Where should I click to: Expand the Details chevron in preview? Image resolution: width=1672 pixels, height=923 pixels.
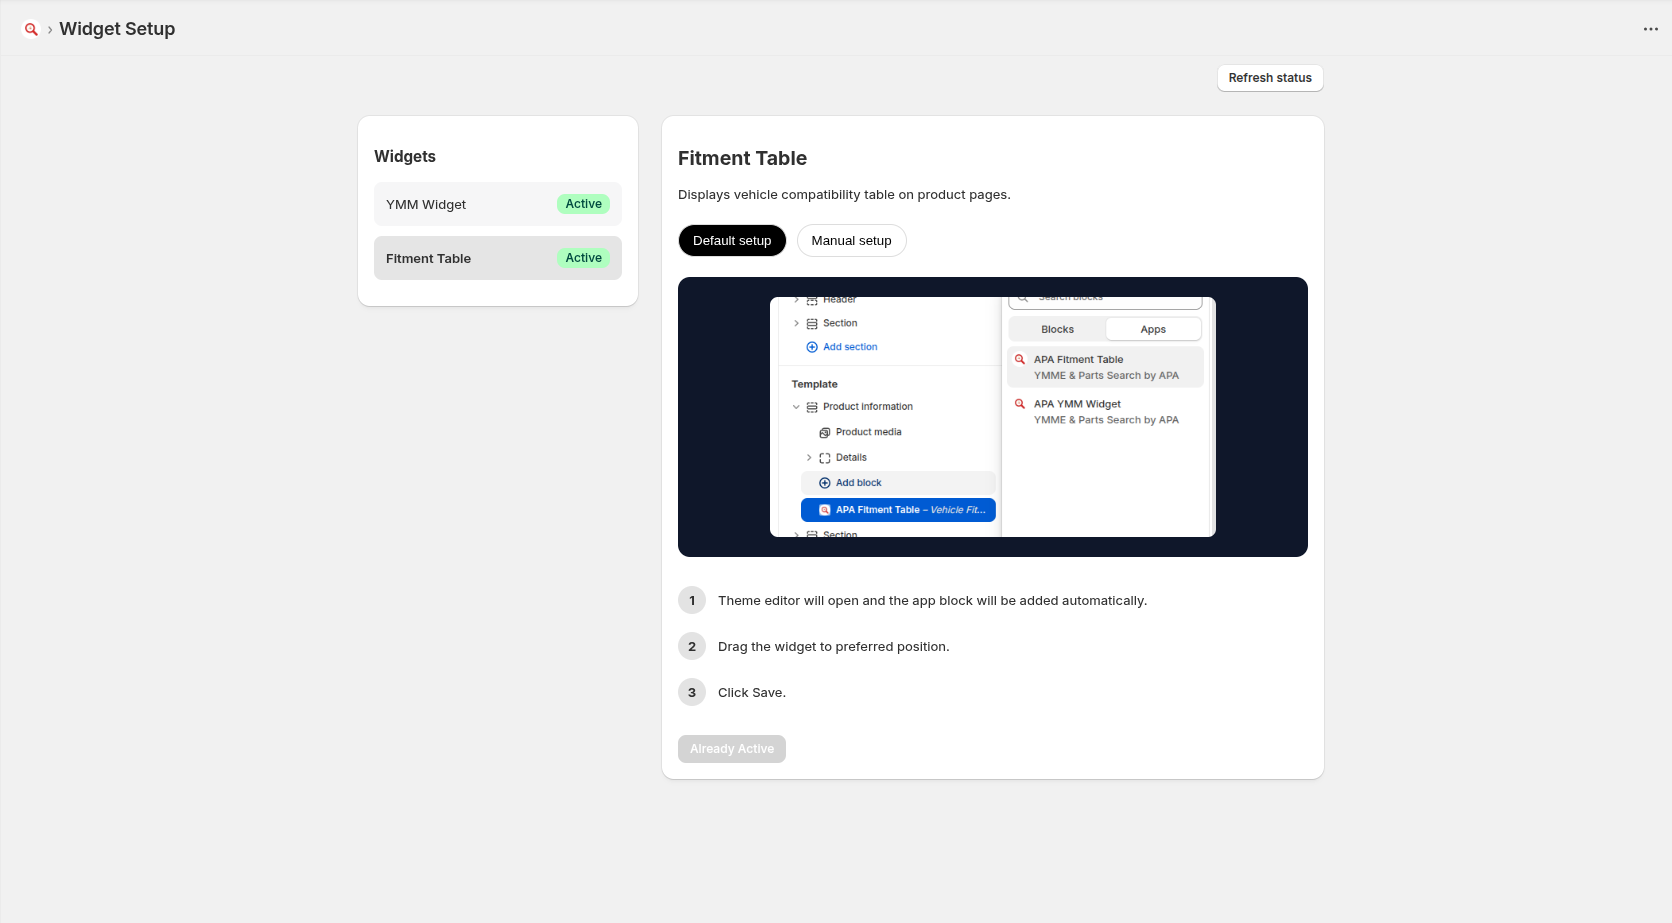click(x=809, y=458)
